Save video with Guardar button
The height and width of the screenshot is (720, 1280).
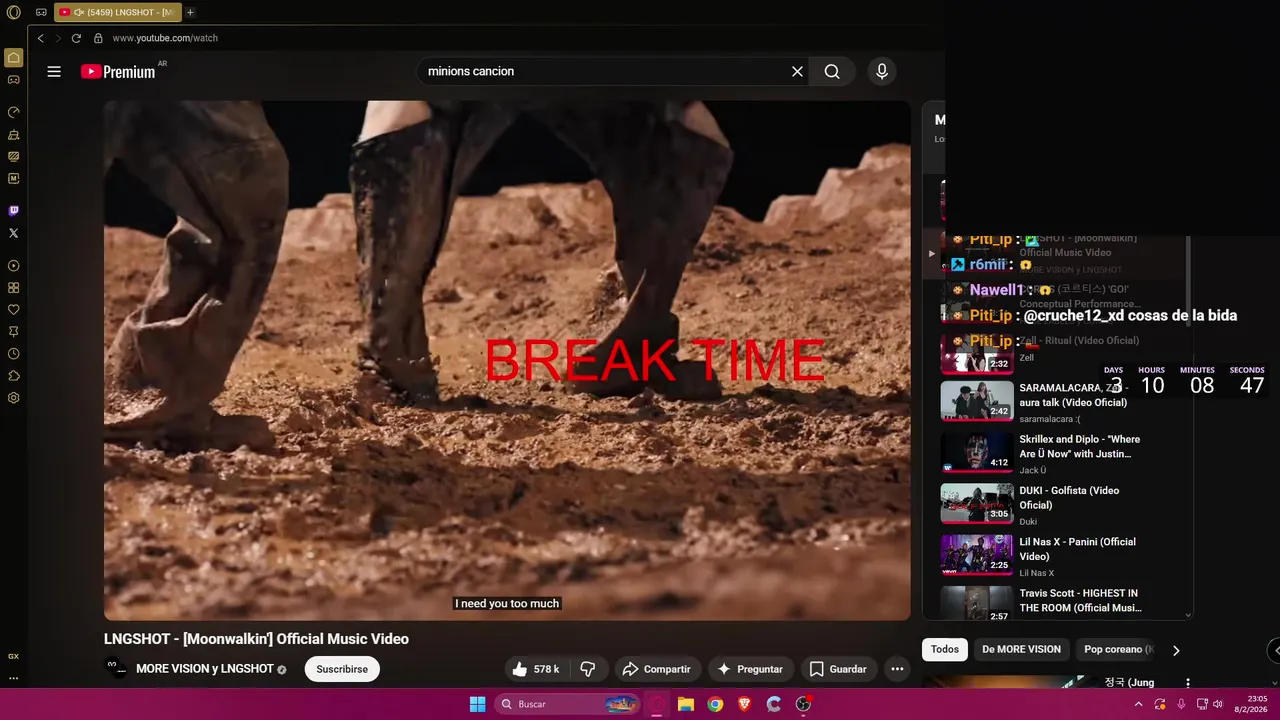pos(838,669)
